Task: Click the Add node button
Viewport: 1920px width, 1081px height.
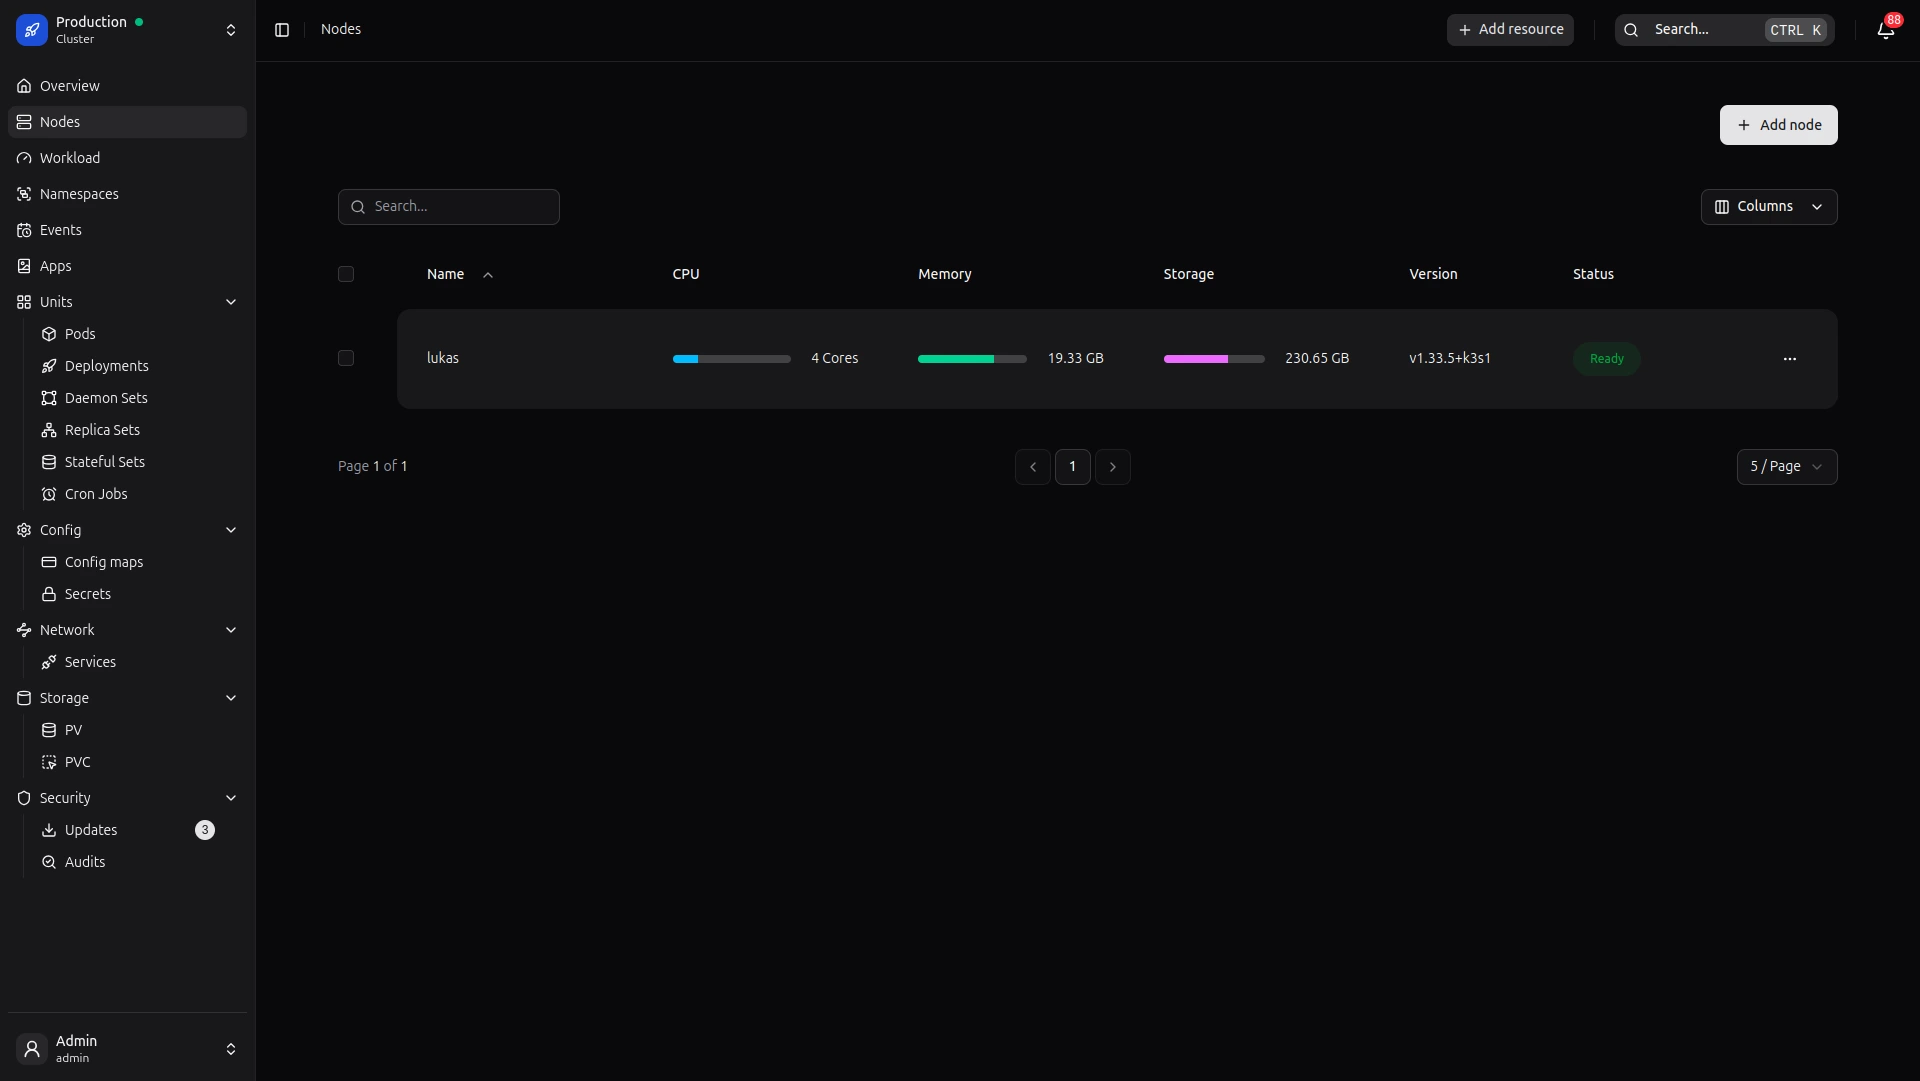Action: (1778, 125)
